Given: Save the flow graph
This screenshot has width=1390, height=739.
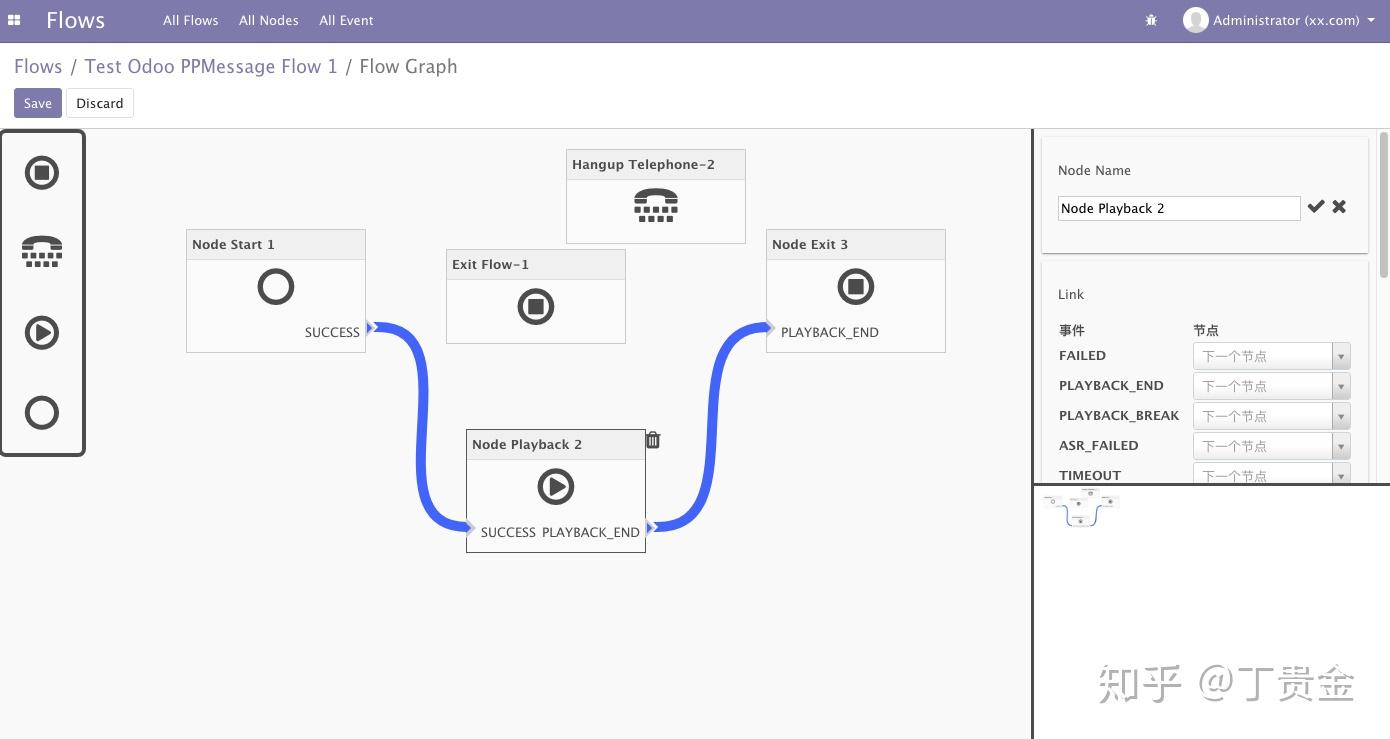Looking at the screenshot, I should pos(38,103).
